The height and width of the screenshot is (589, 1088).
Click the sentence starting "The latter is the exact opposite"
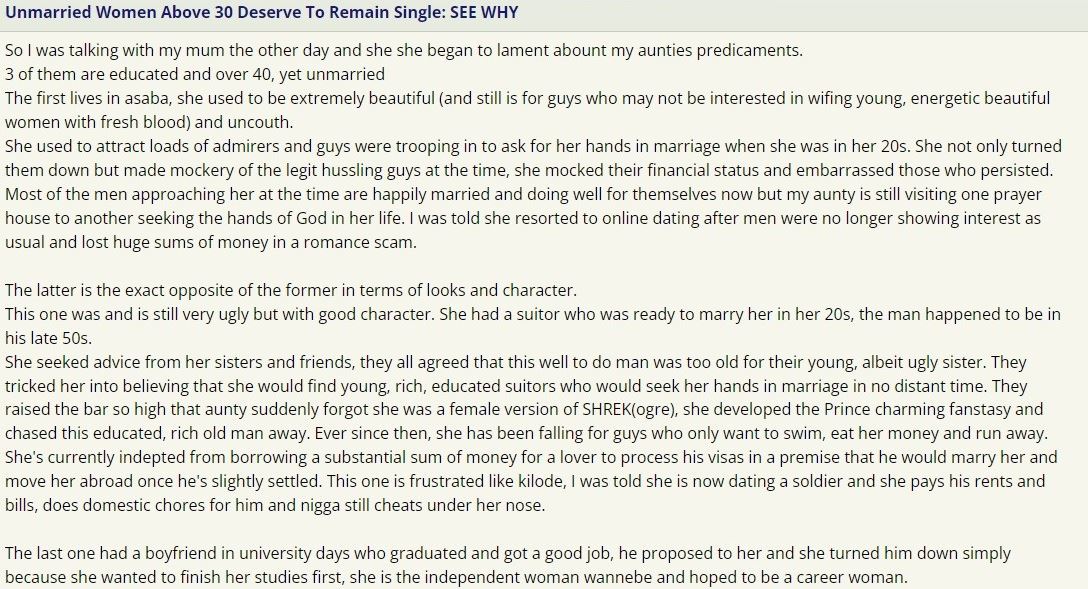tap(290, 290)
